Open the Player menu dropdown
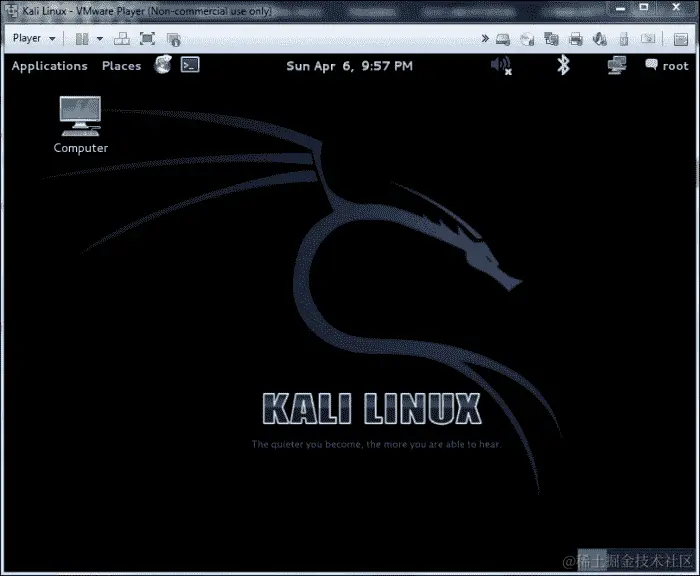The height and width of the screenshot is (576, 700). [x=34, y=38]
